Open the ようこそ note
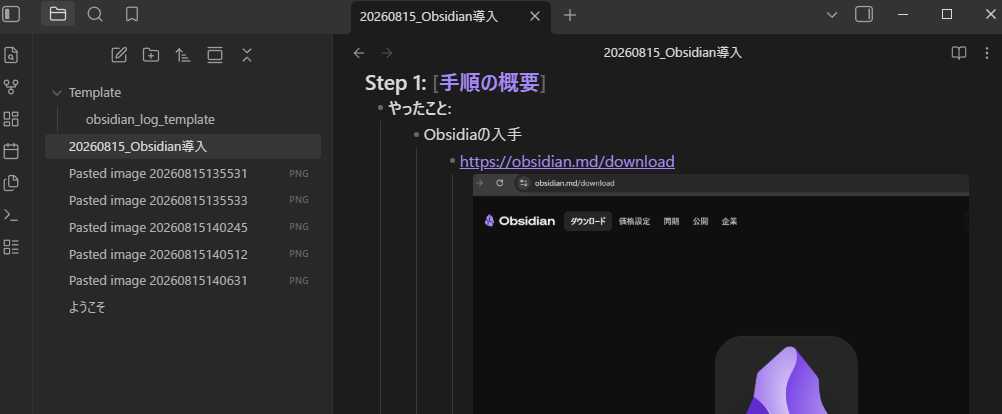The image size is (1002, 414). point(183,307)
